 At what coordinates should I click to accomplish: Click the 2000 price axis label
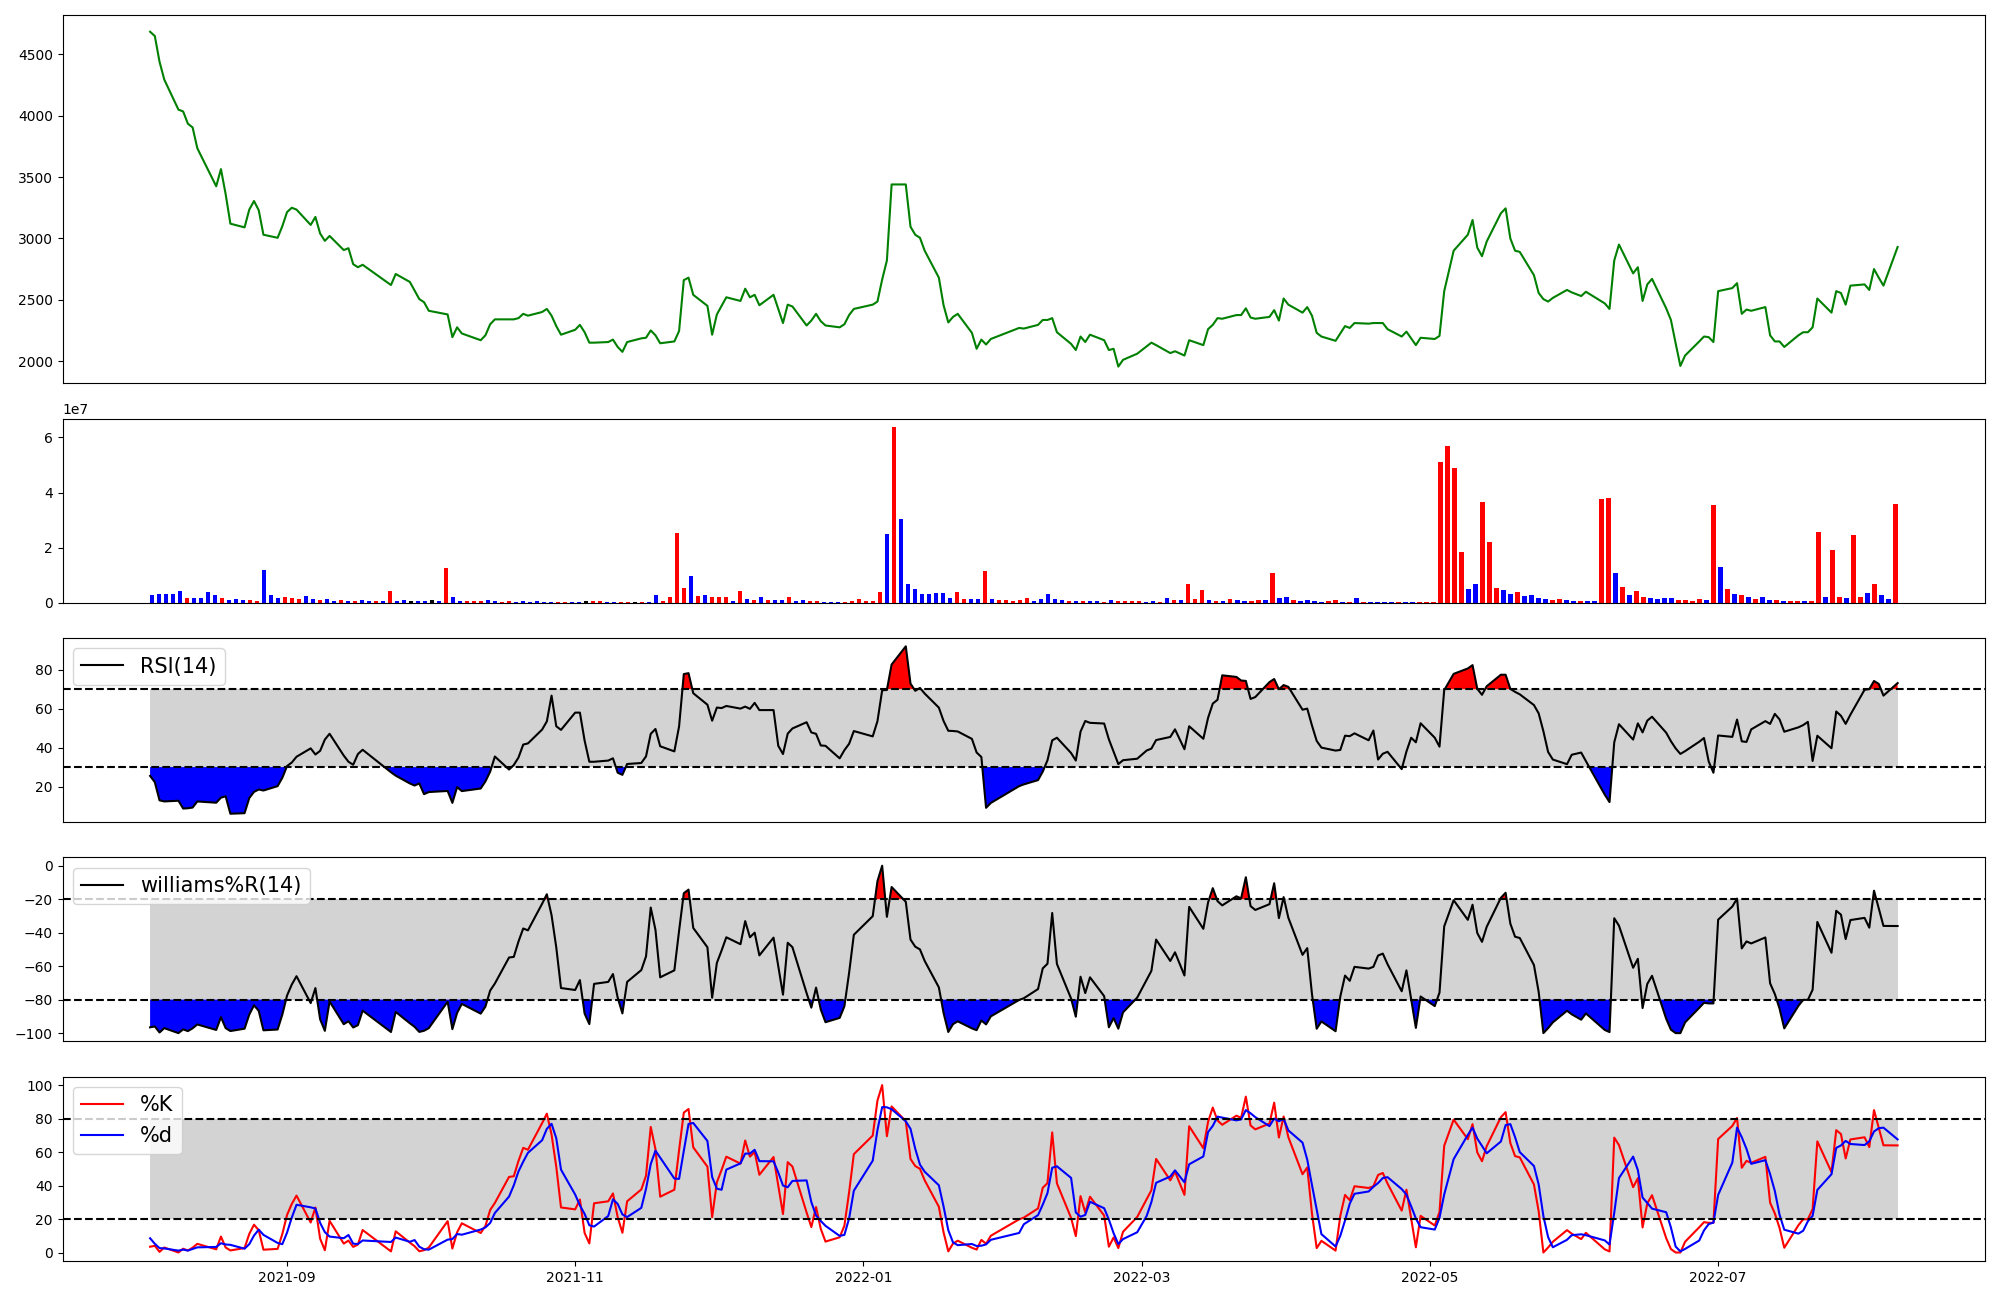(x=36, y=362)
